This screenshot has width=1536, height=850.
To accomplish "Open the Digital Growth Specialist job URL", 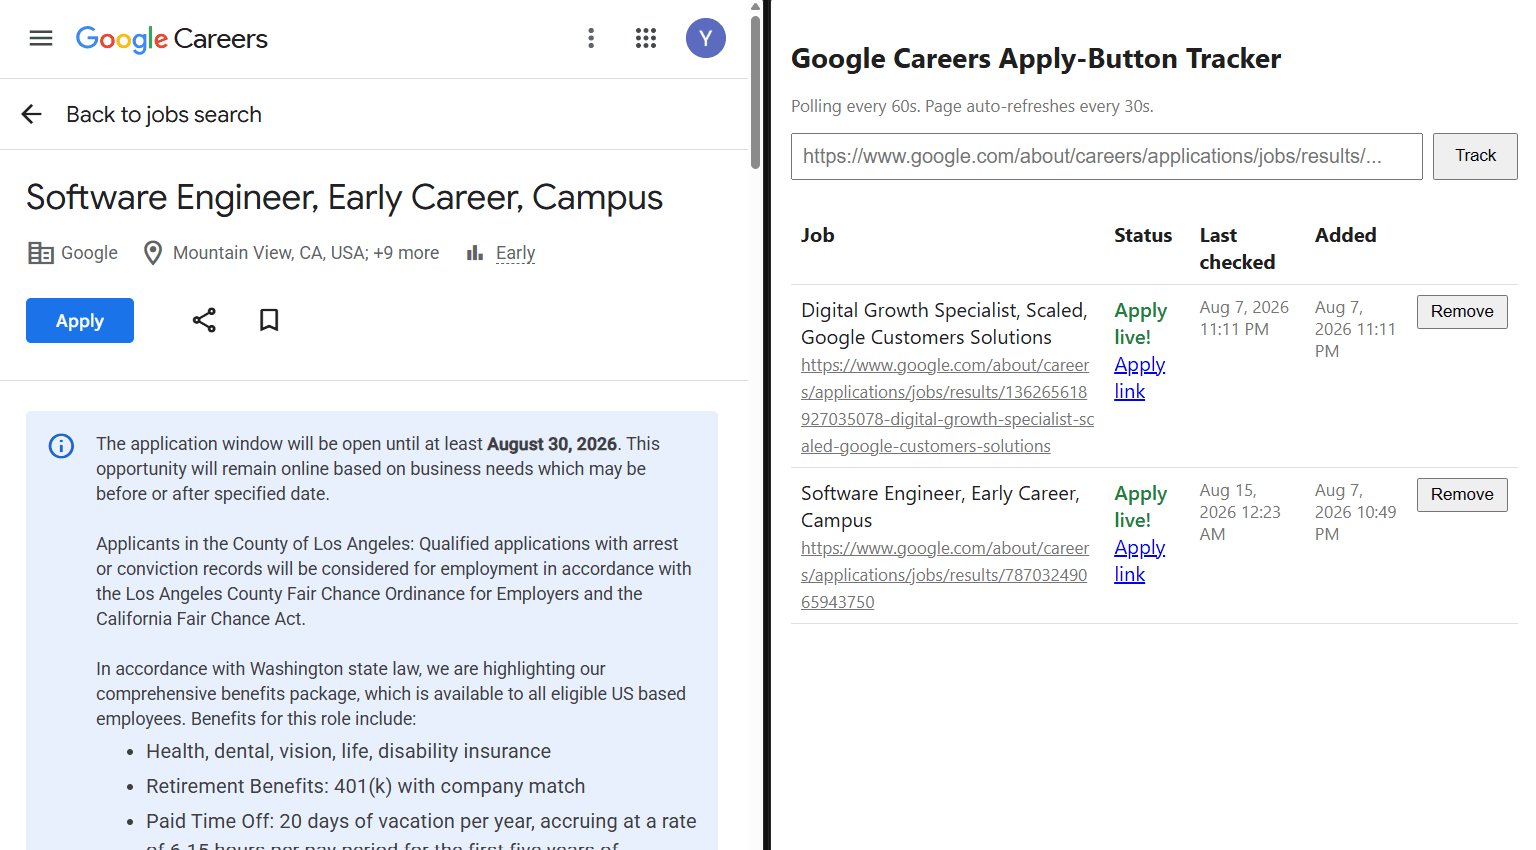I will coord(947,406).
